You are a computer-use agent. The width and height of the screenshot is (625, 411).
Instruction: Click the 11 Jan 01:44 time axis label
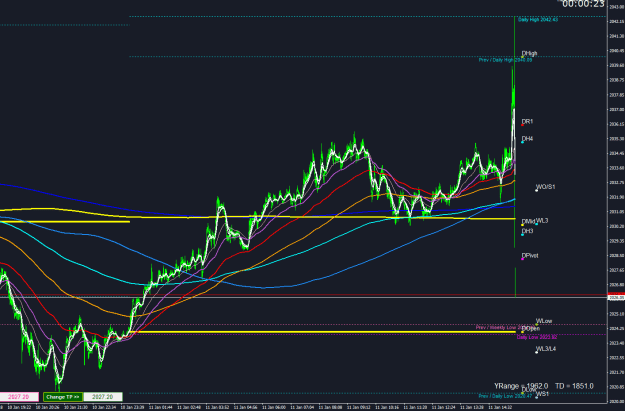(x=159, y=407)
